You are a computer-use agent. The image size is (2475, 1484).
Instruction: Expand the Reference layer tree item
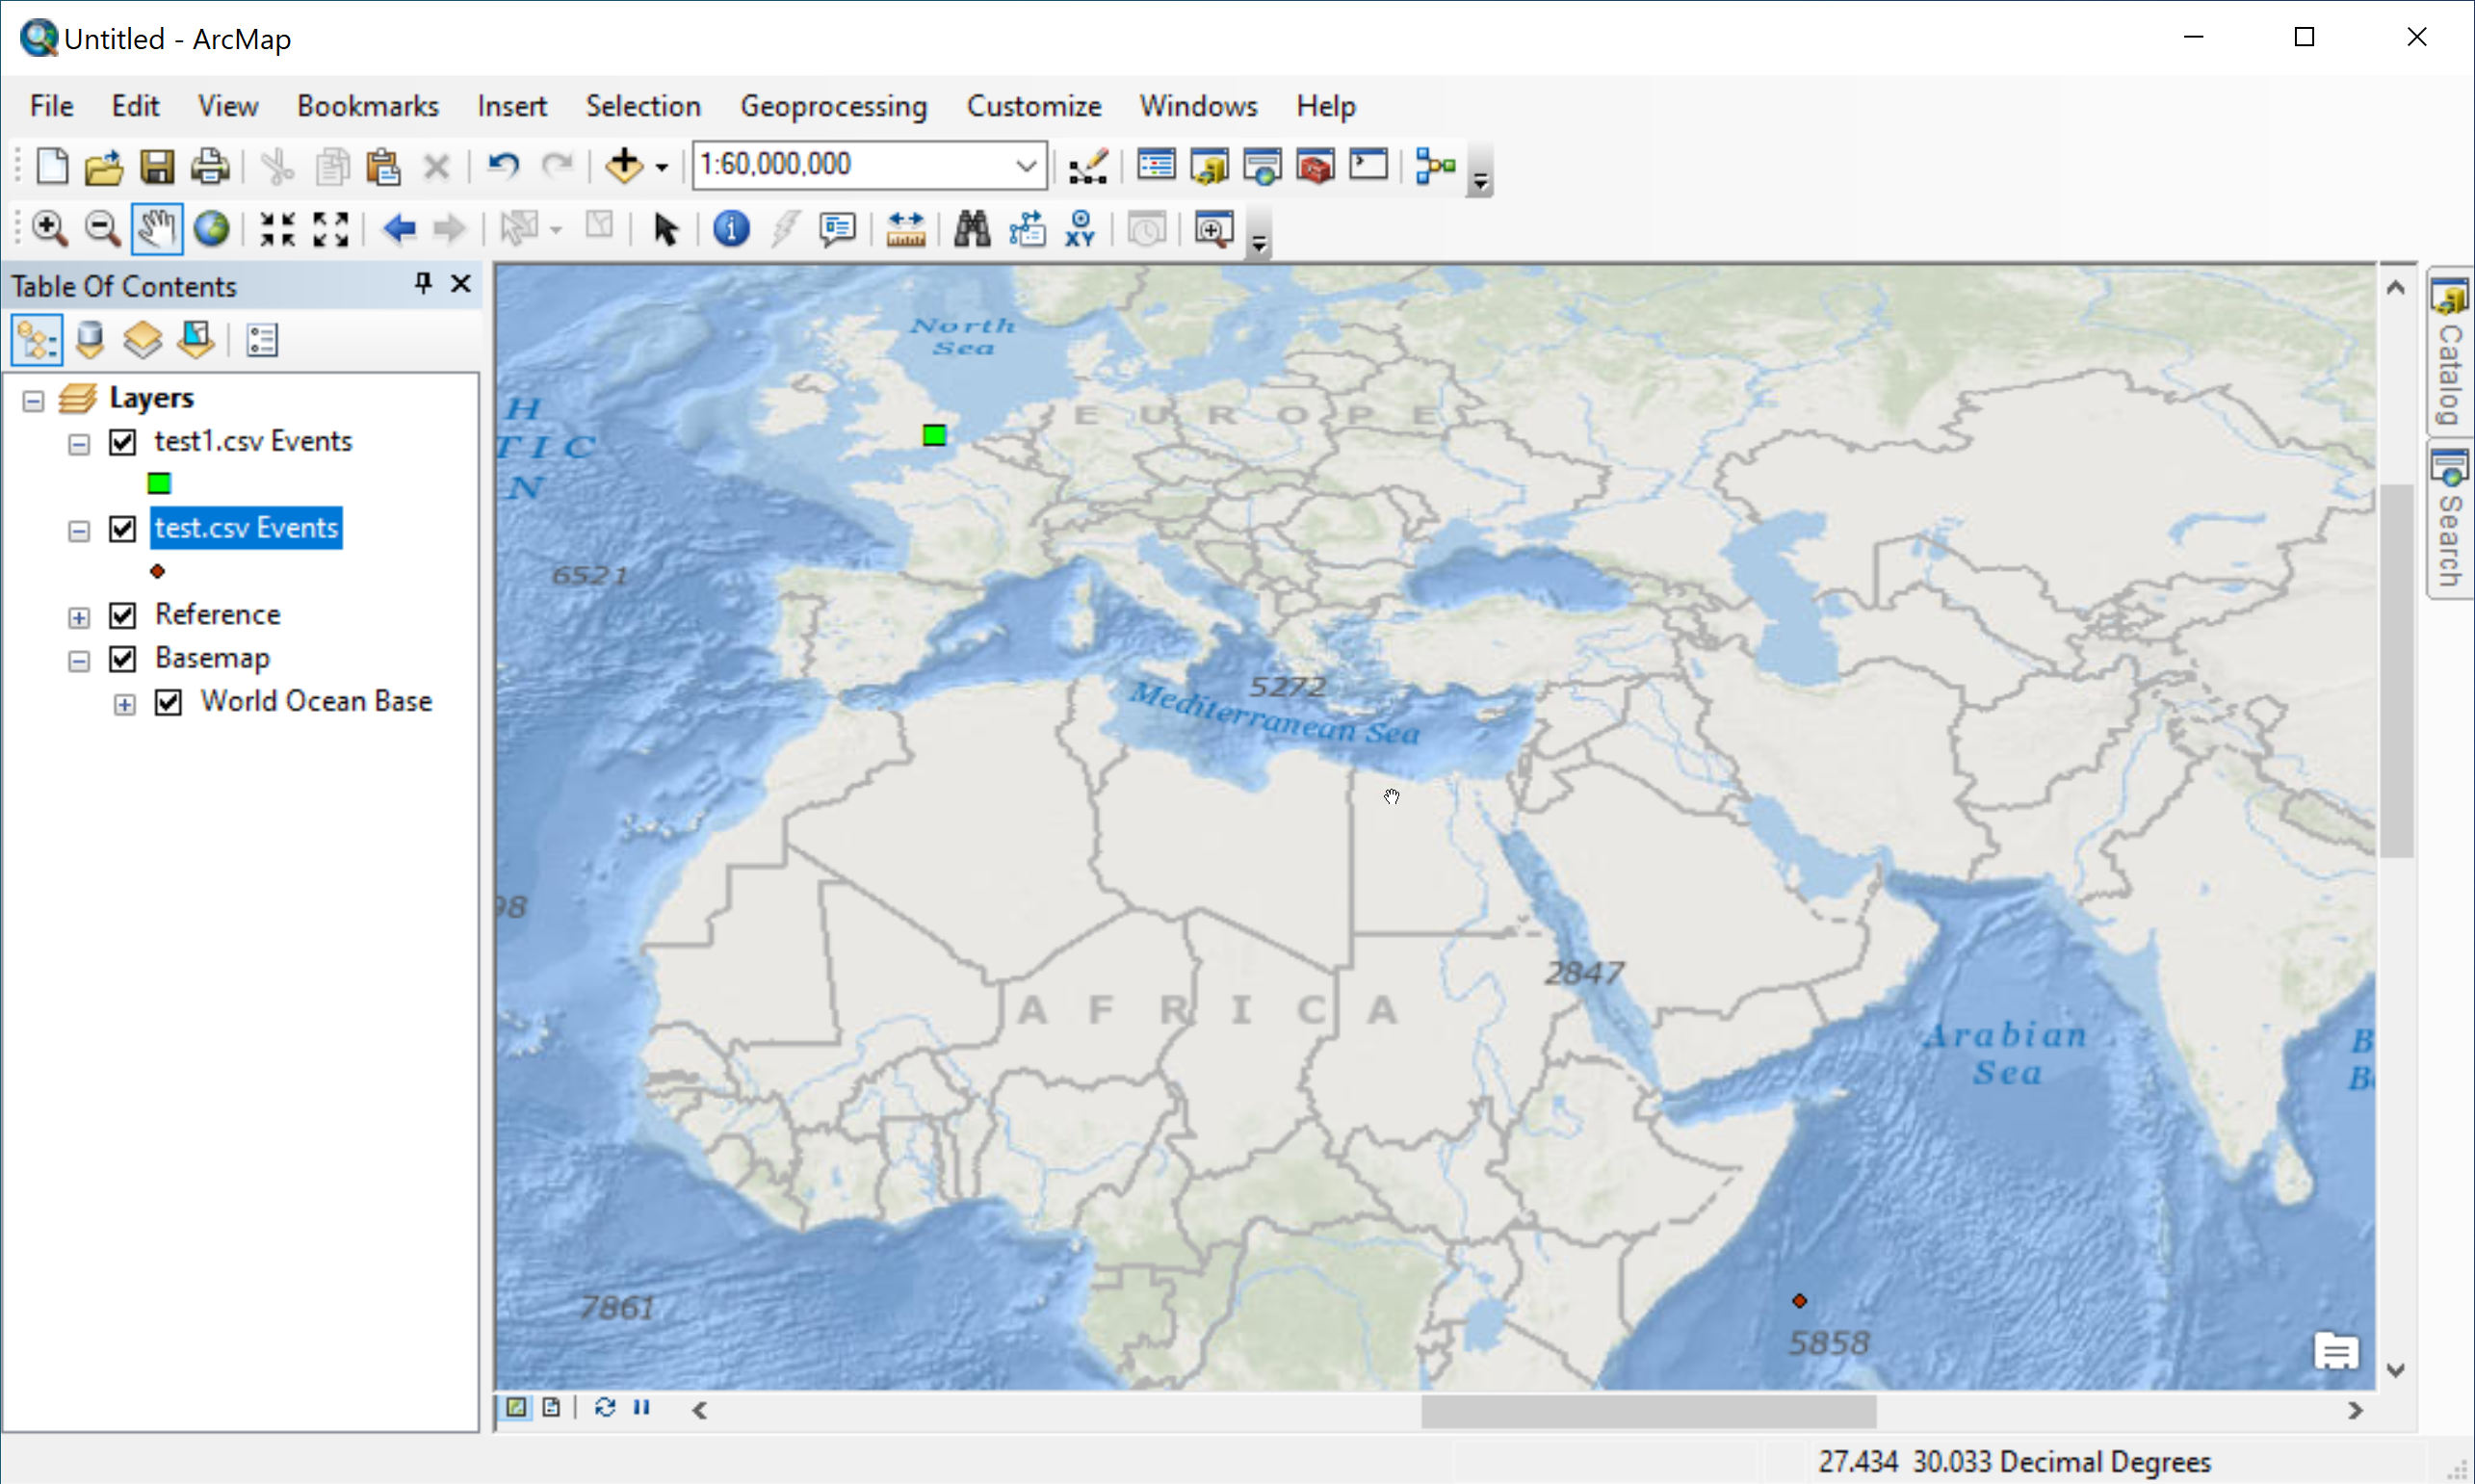tap(79, 617)
